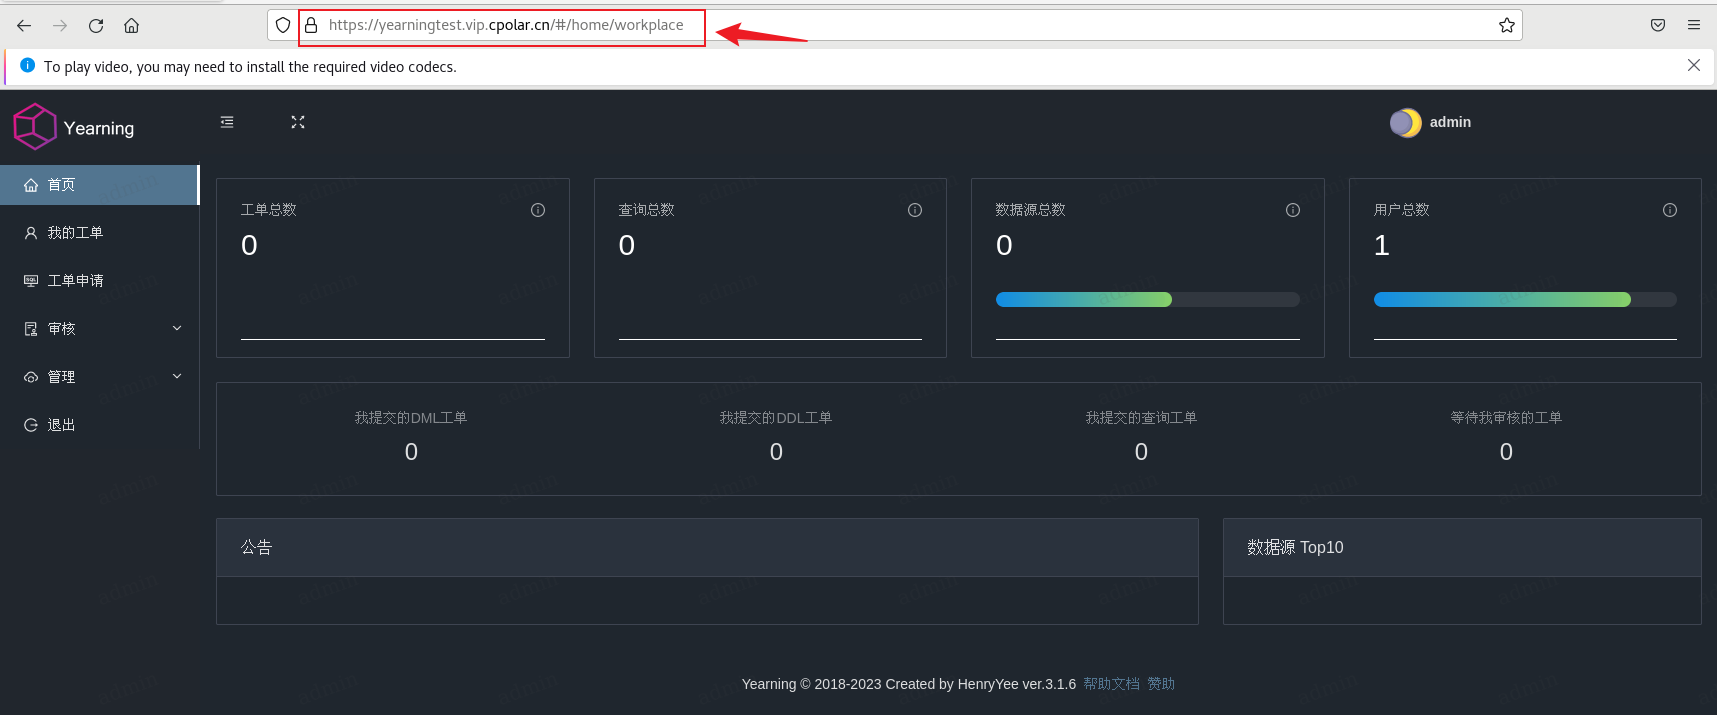1717x715 pixels.
Task: Toggle dark mode moon icon
Action: pyautogui.click(x=1405, y=122)
